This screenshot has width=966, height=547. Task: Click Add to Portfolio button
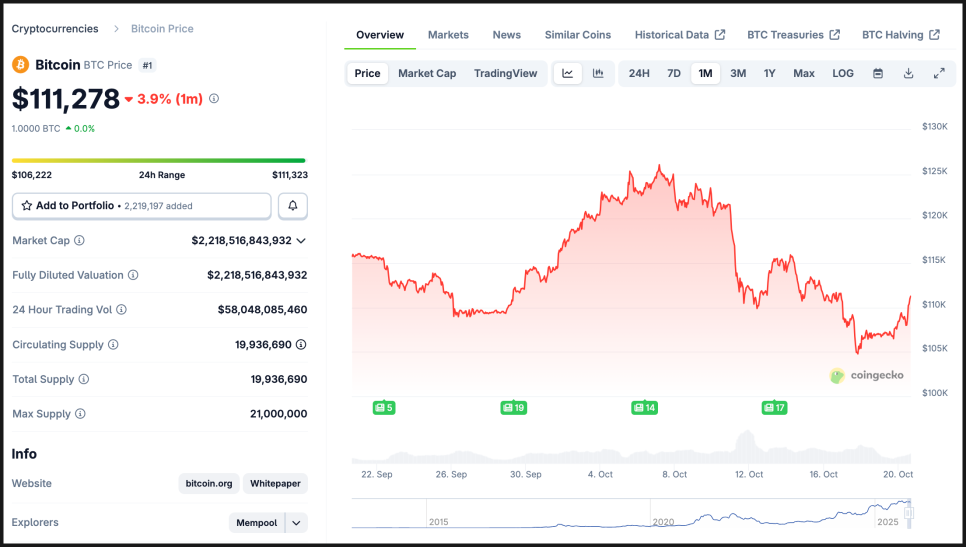141,206
